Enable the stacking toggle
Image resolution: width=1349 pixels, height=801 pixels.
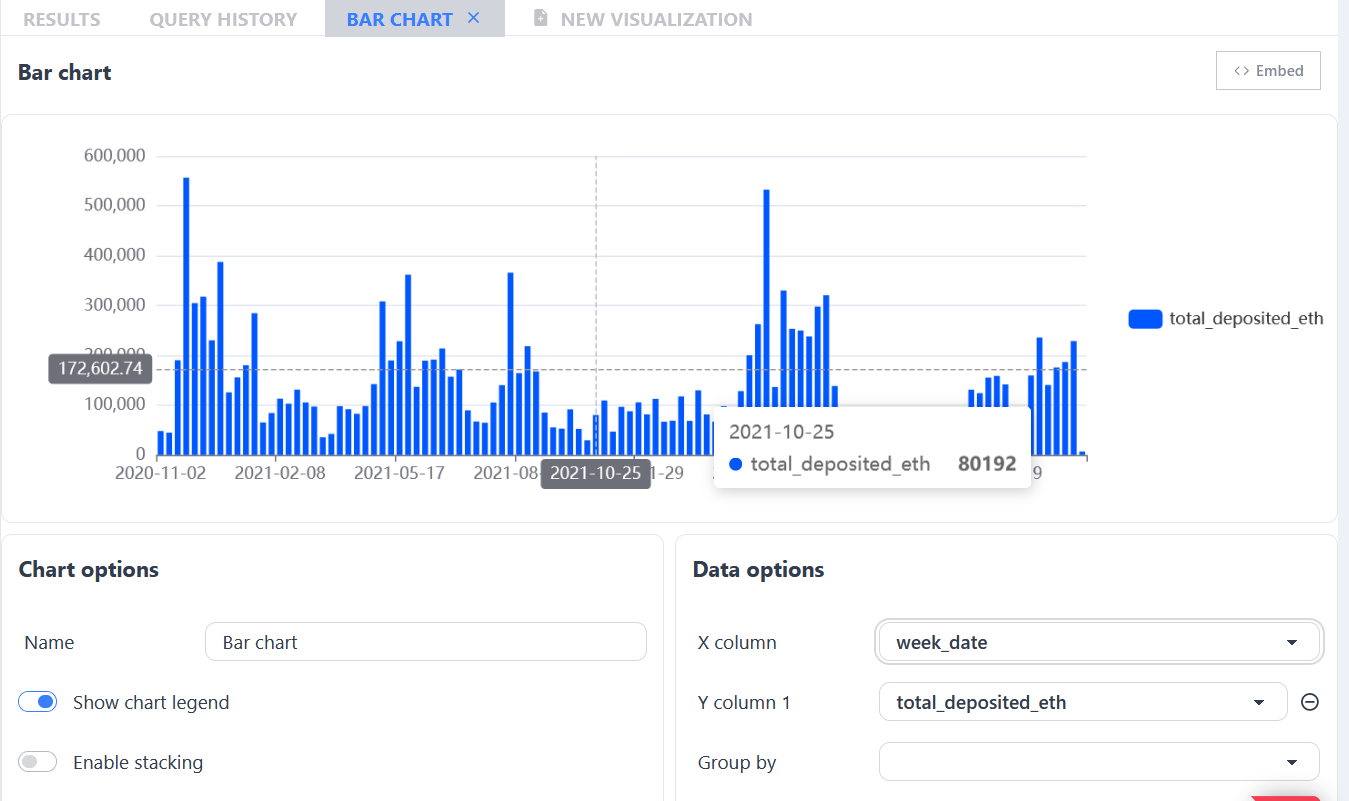[x=38, y=762]
